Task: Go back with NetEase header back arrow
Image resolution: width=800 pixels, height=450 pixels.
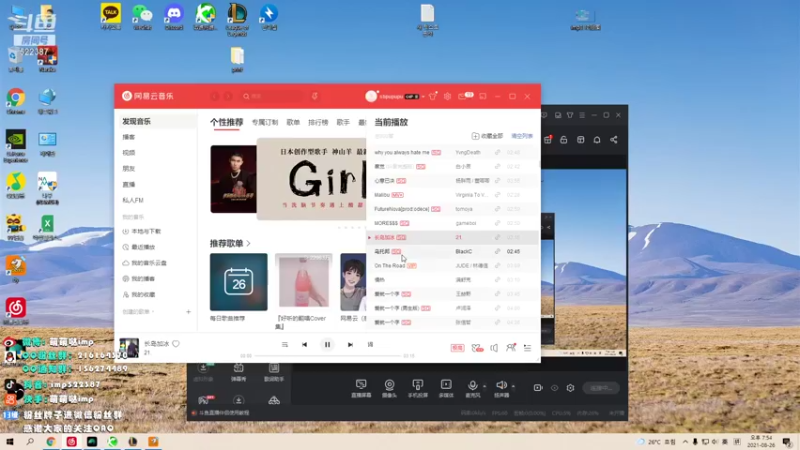Action: [x=215, y=96]
